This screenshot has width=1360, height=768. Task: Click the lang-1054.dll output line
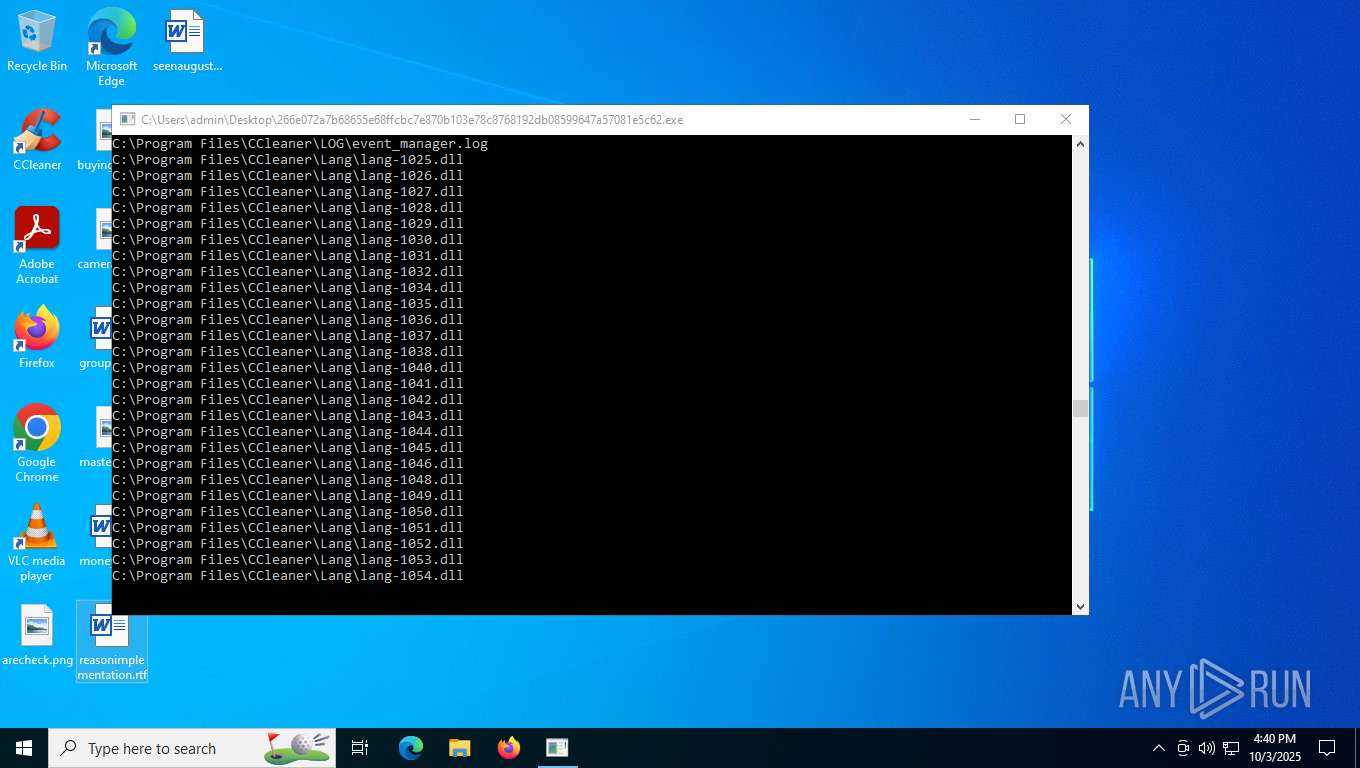coord(288,576)
